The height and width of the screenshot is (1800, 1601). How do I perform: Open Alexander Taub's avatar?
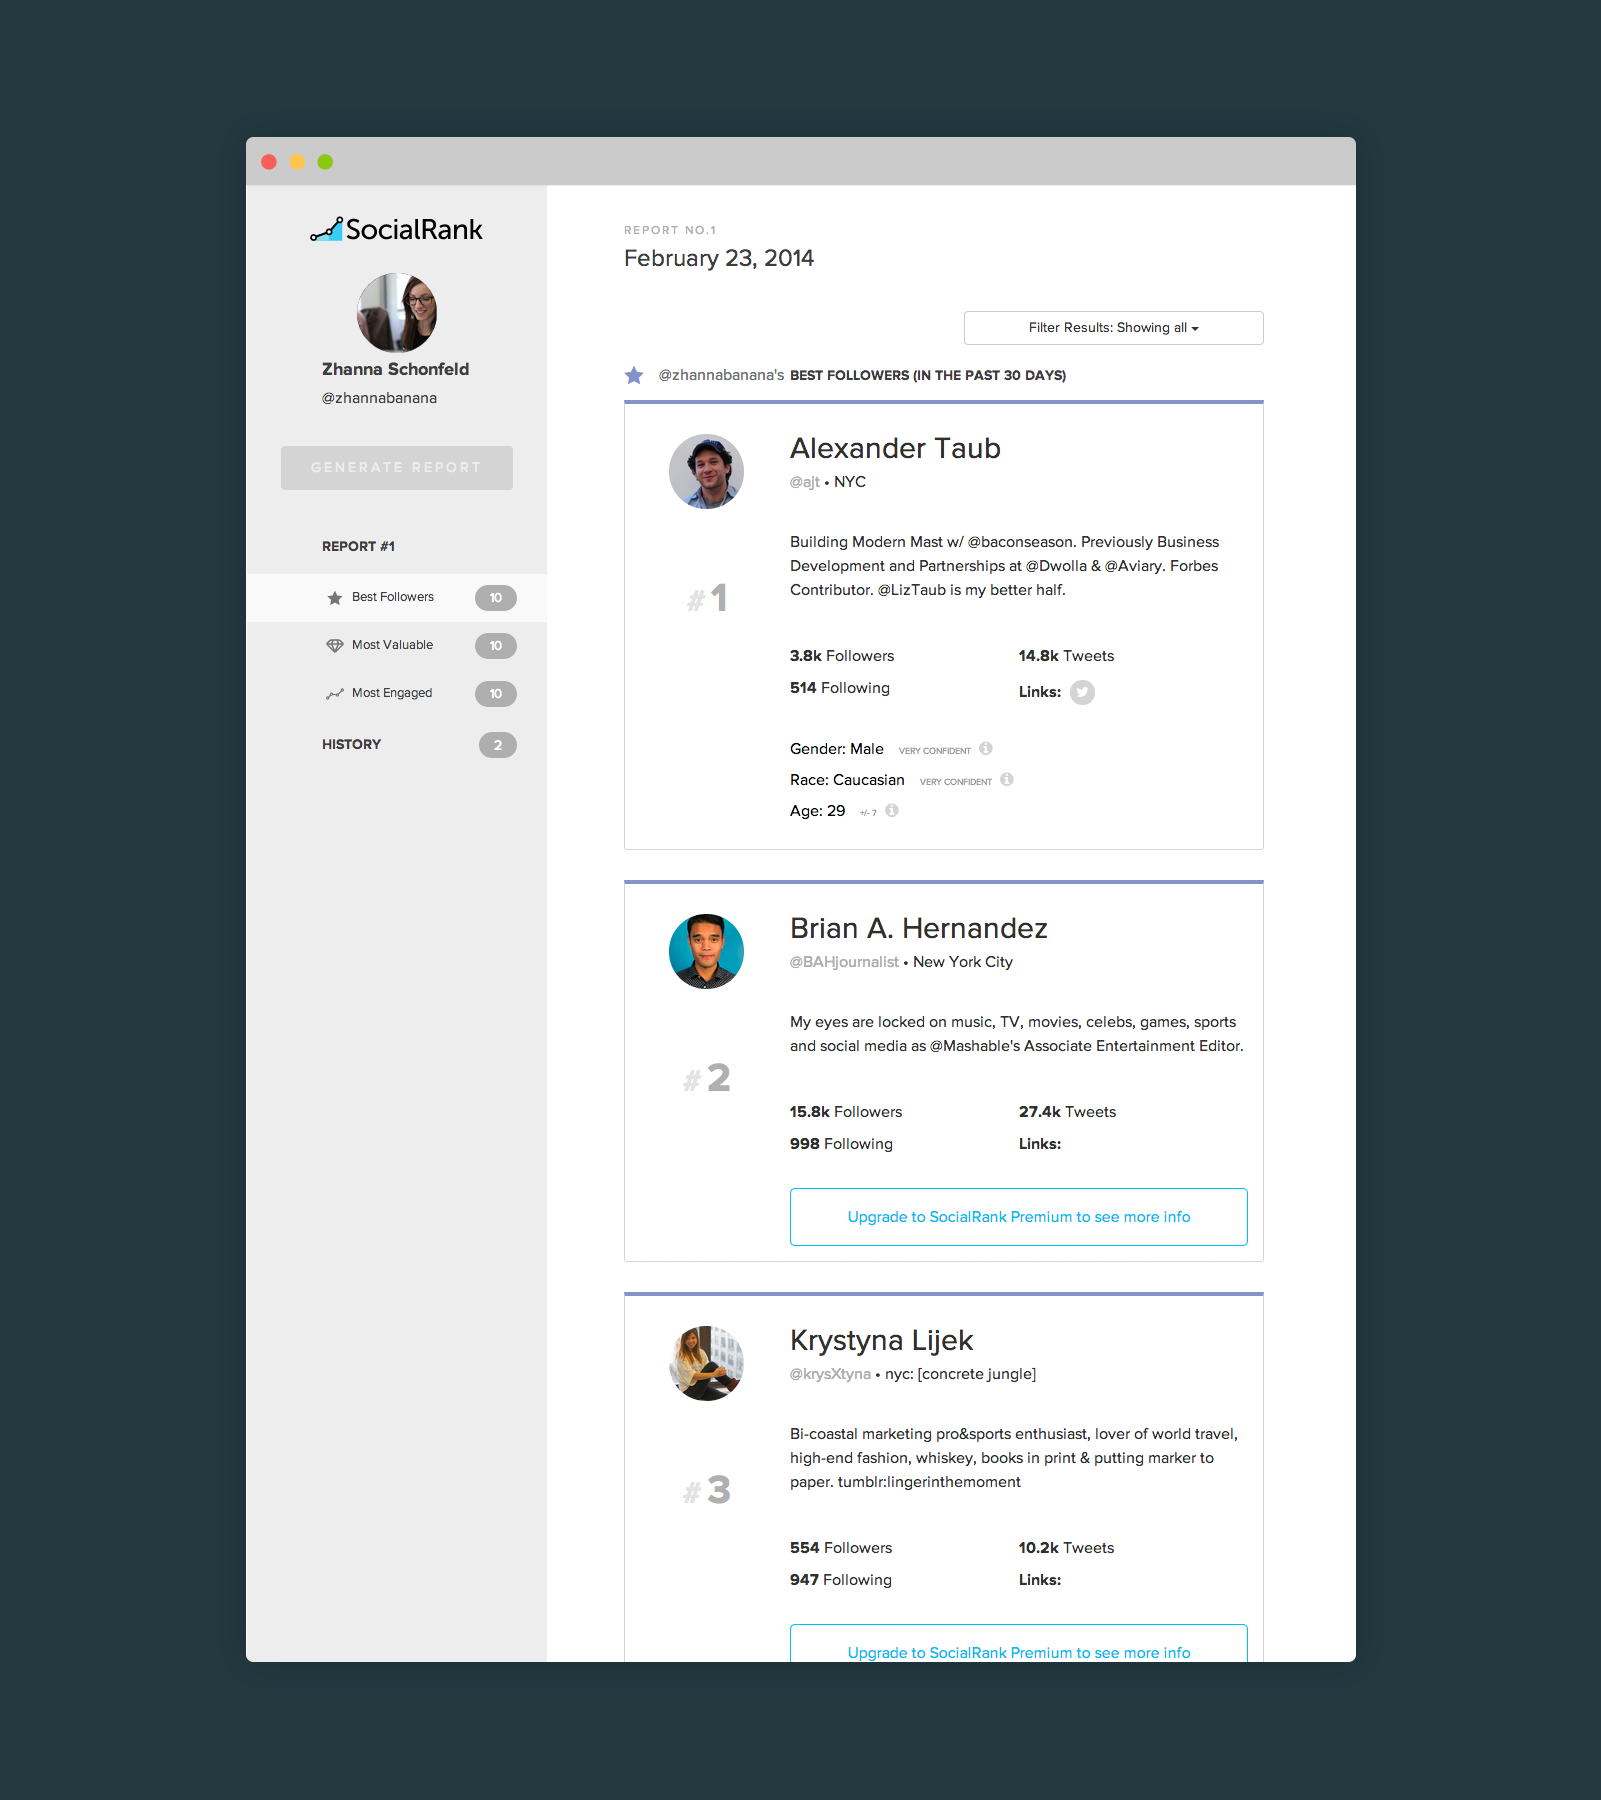[x=706, y=471]
